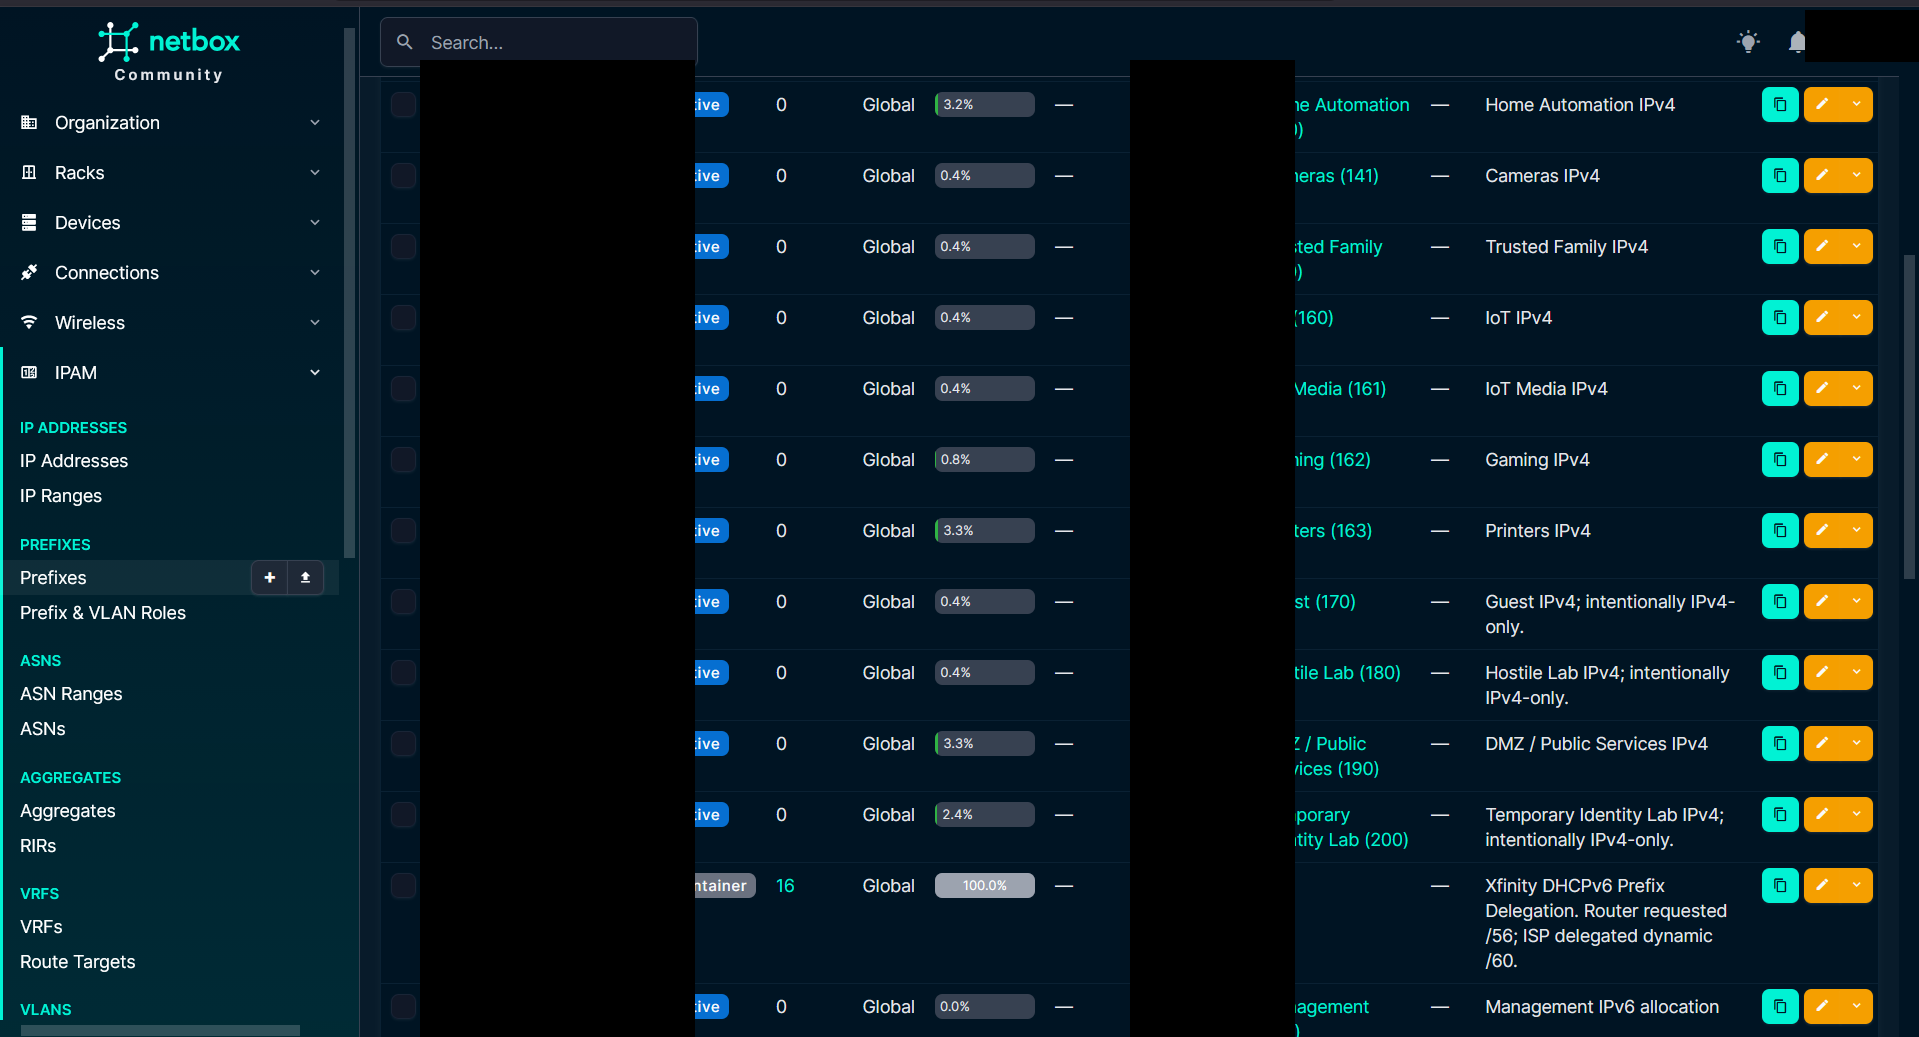
Task: Follow the Printers (163) VLAN link
Action: pos(1334,531)
